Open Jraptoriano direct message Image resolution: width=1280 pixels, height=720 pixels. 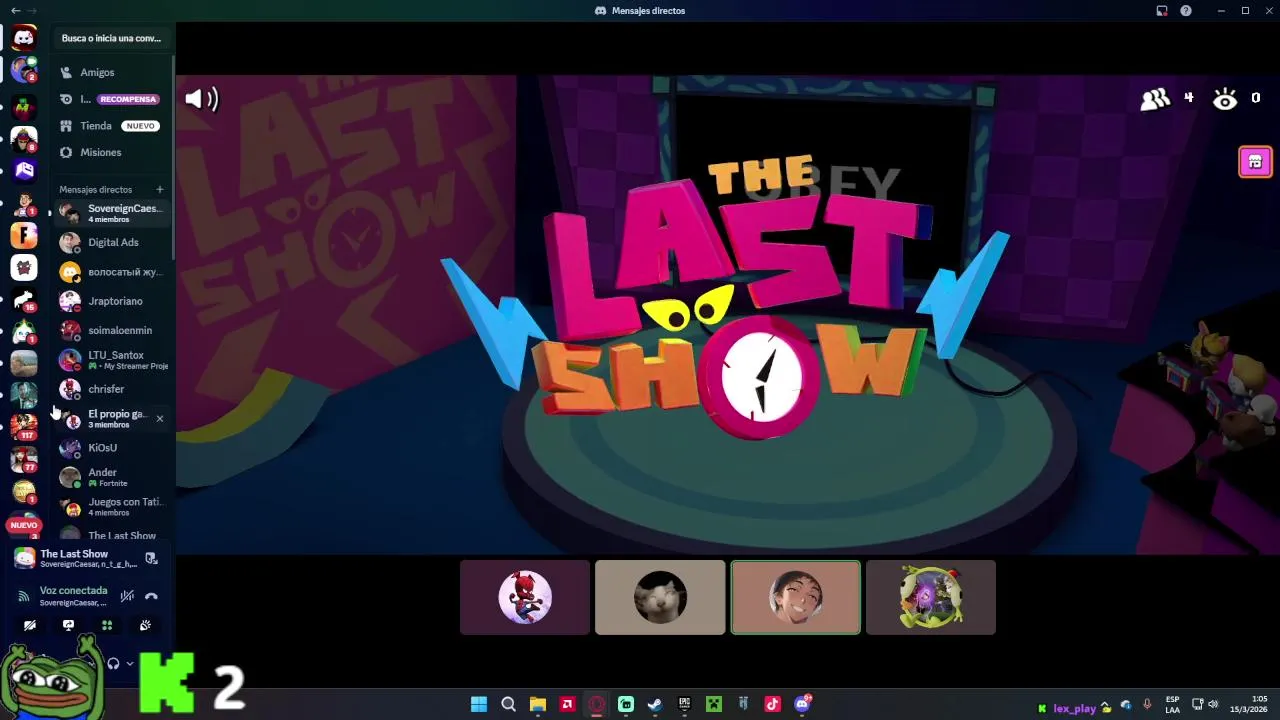point(112,301)
